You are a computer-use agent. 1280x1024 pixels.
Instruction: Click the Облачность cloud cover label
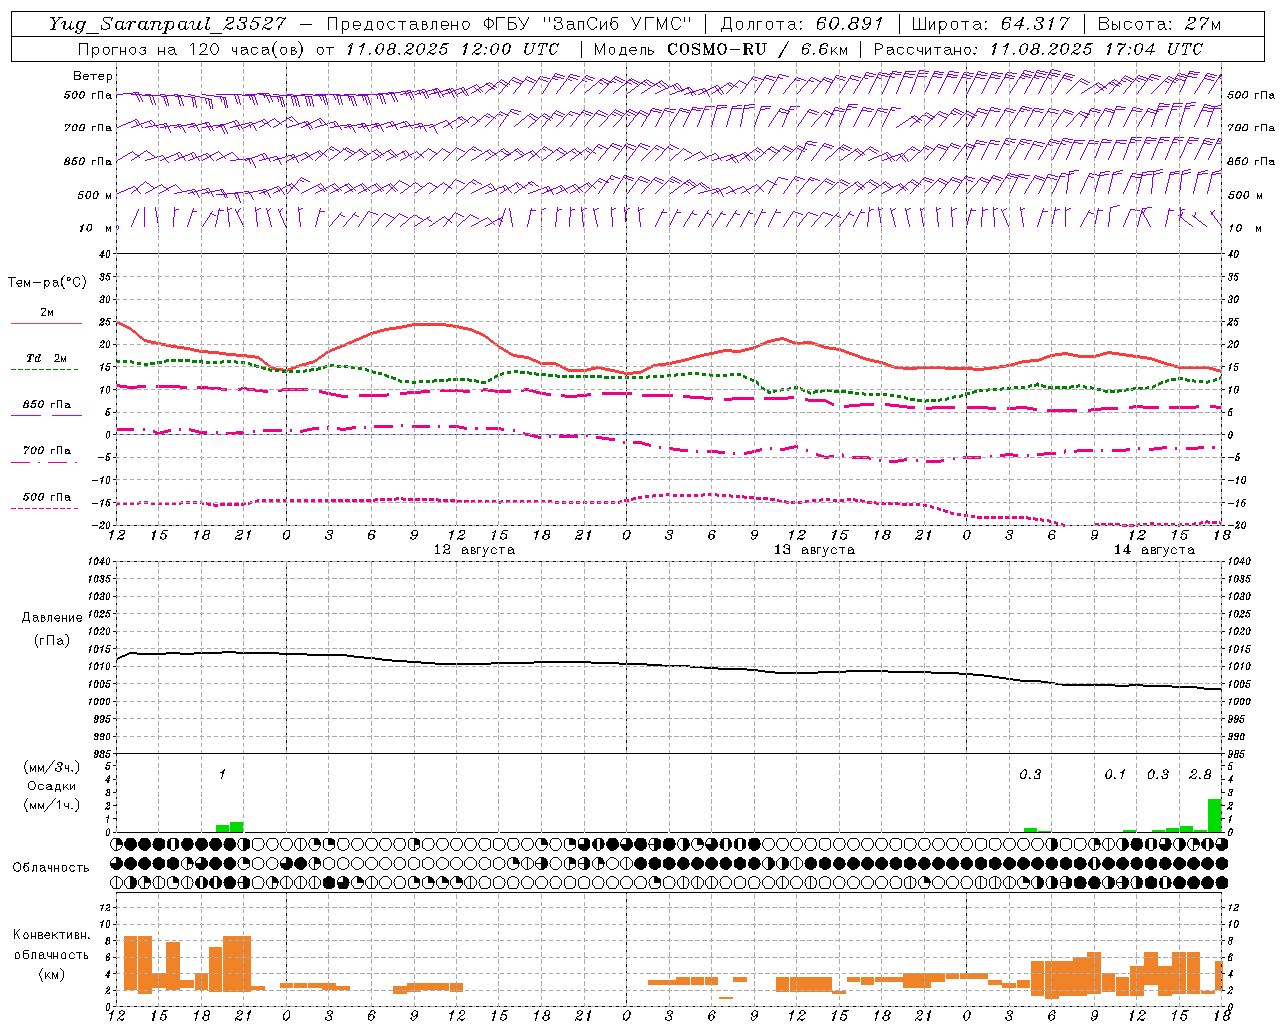51,868
